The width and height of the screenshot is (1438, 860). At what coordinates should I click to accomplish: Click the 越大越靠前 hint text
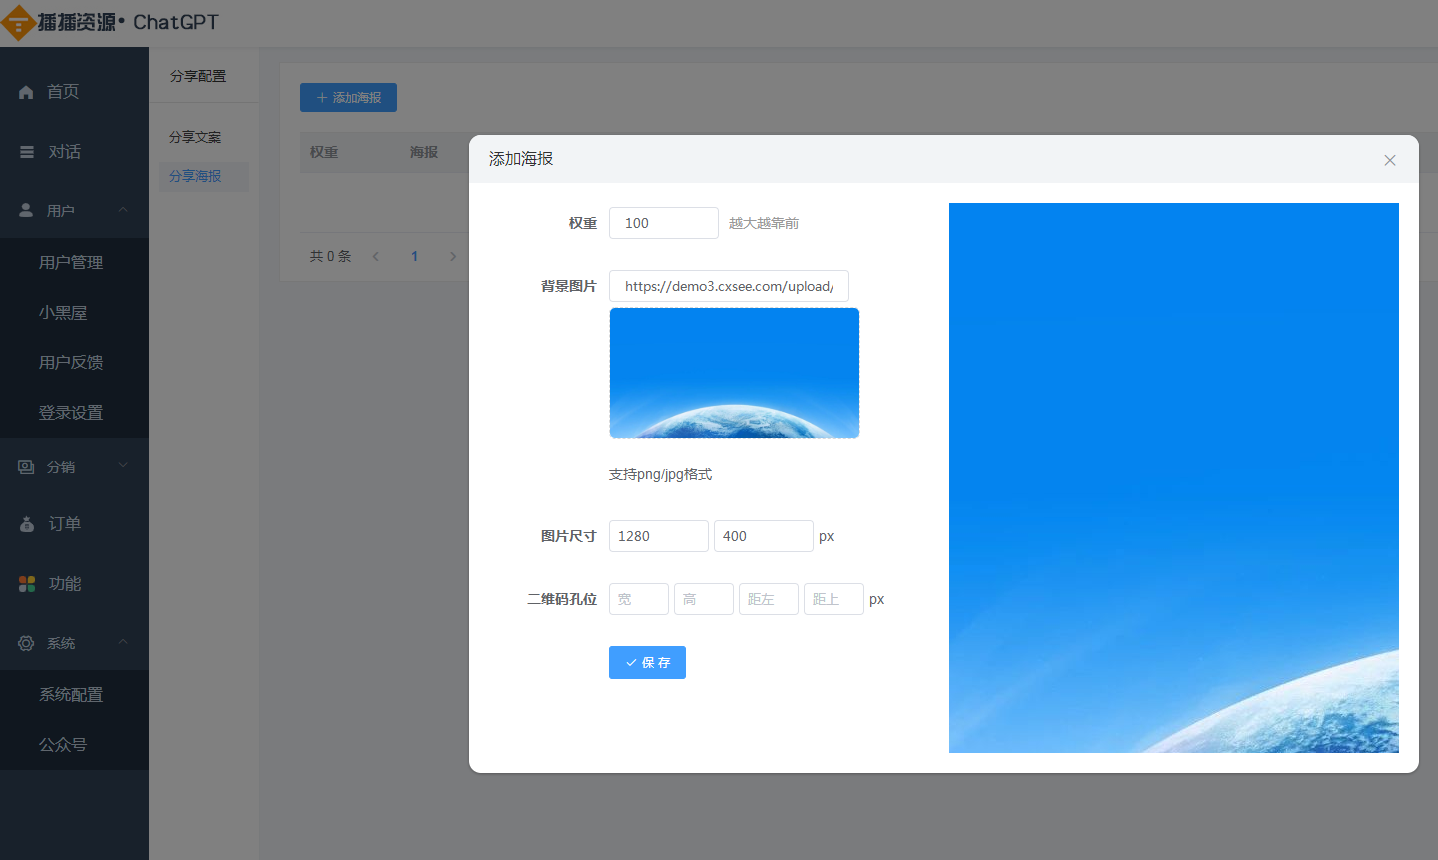764,224
